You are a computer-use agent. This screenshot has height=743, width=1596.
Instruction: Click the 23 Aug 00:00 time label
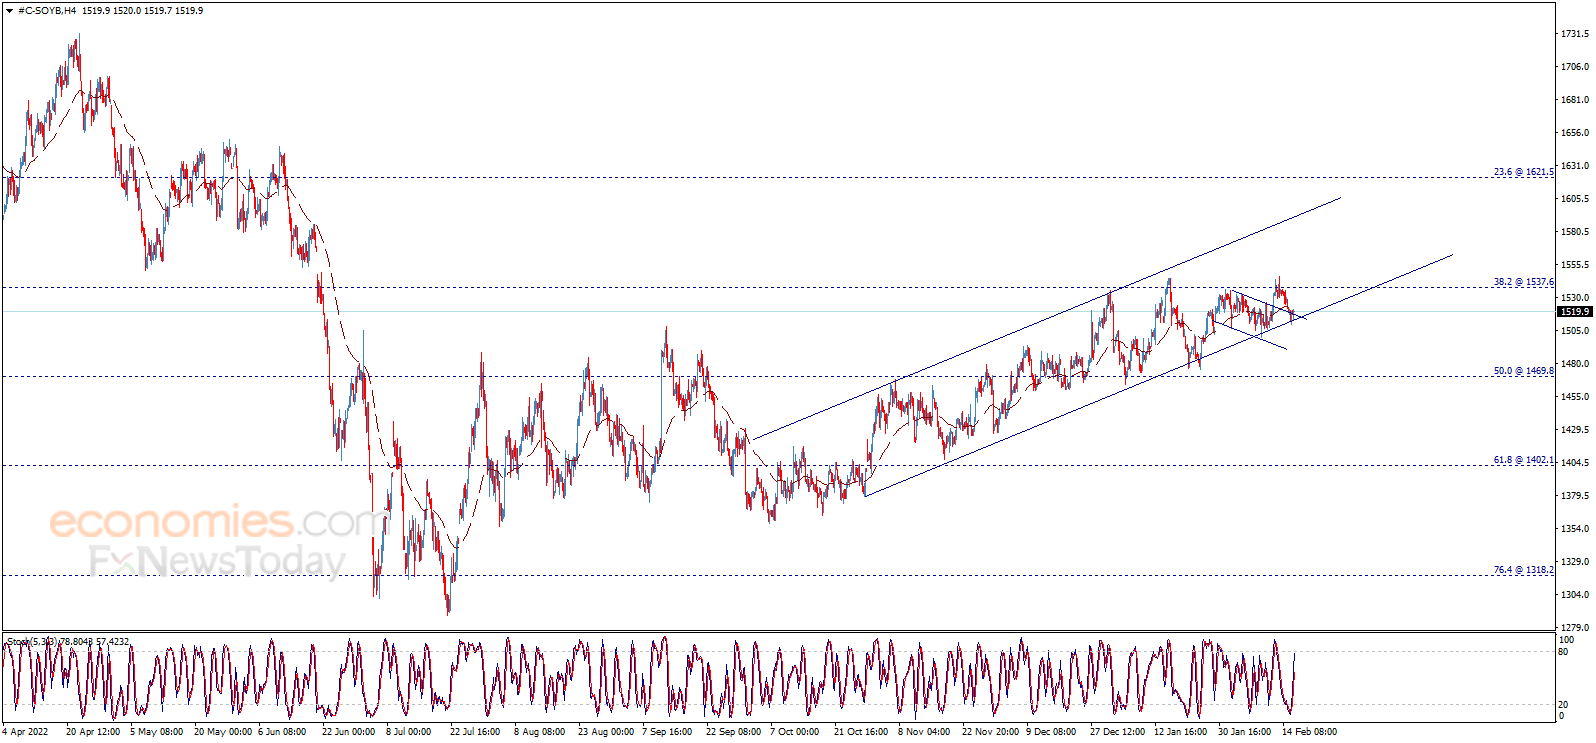[x=606, y=731]
